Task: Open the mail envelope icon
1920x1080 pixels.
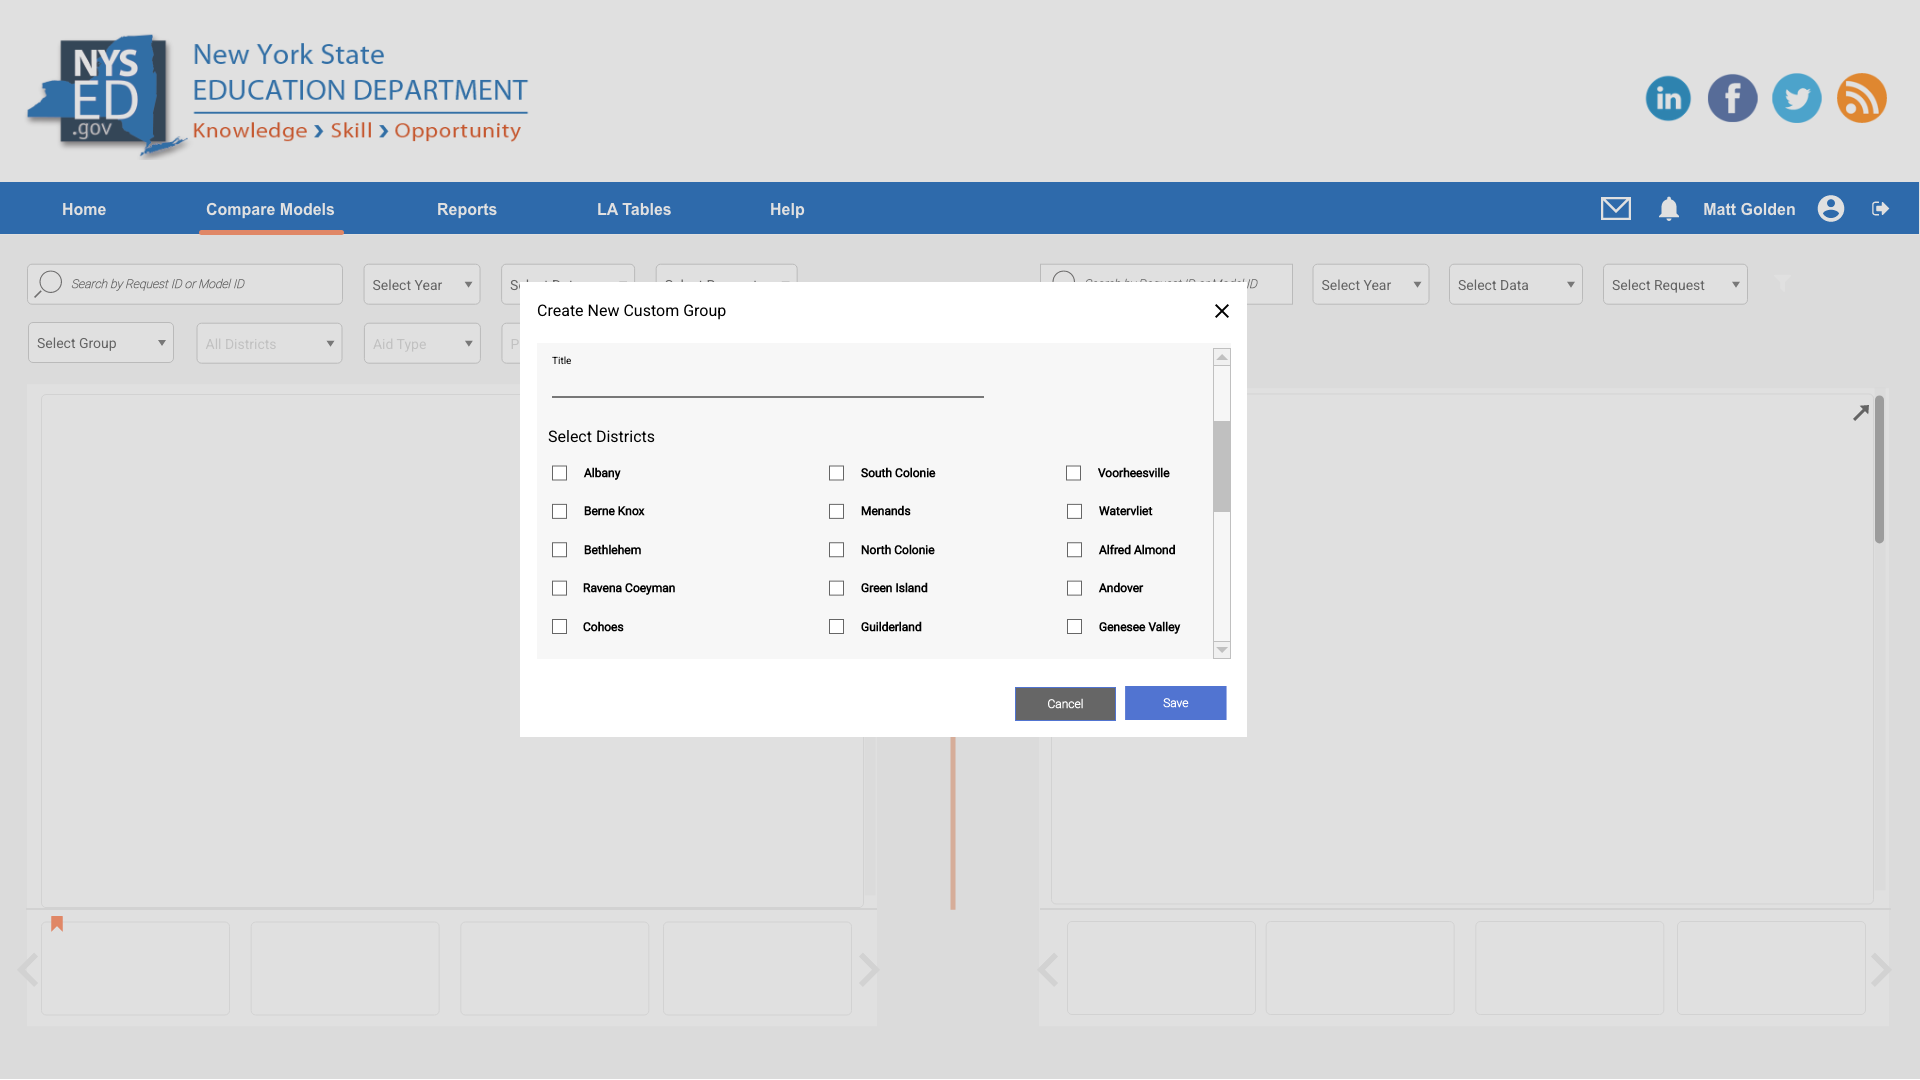Action: [x=1615, y=208]
